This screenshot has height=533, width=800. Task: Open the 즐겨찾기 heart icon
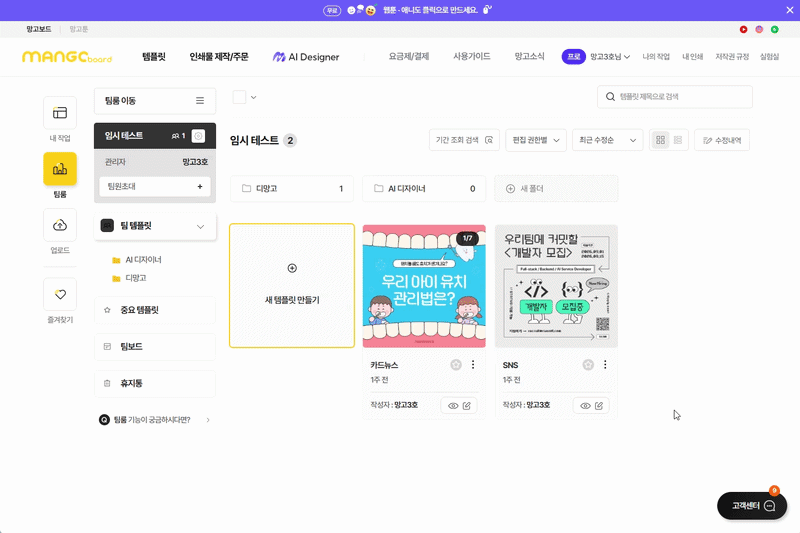(60, 294)
